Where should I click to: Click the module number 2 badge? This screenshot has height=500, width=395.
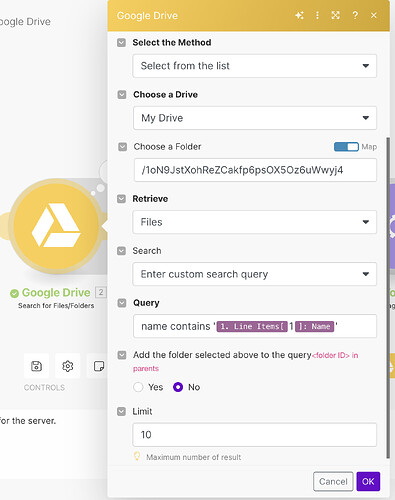pyautogui.click(x=101, y=292)
